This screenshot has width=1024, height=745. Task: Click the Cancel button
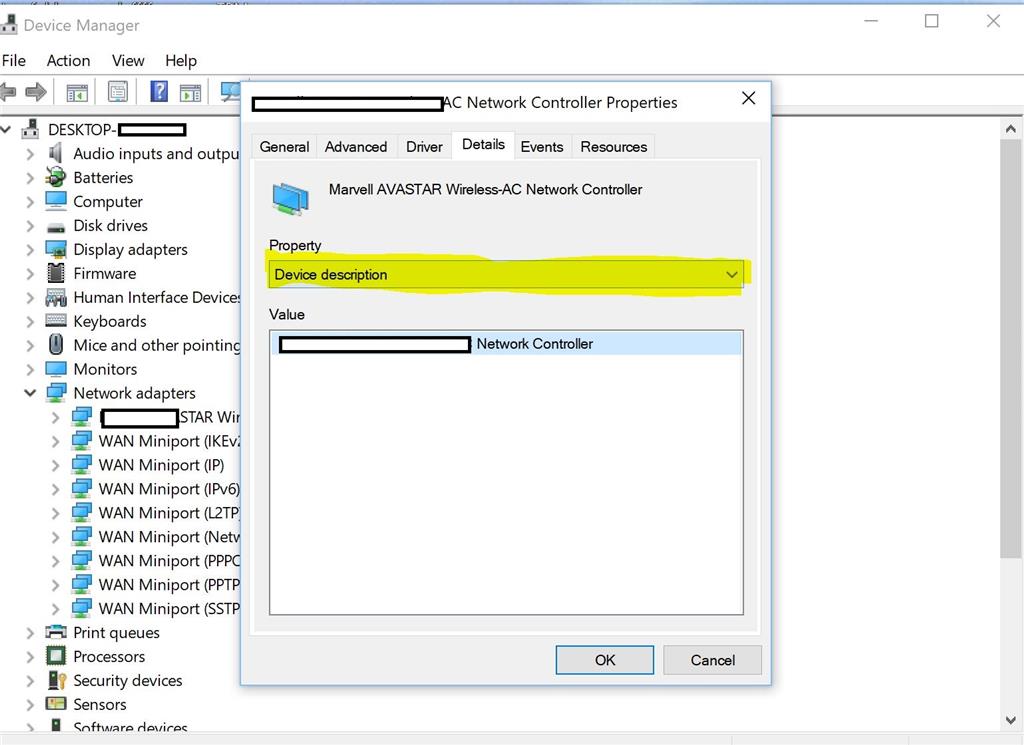point(712,660)
